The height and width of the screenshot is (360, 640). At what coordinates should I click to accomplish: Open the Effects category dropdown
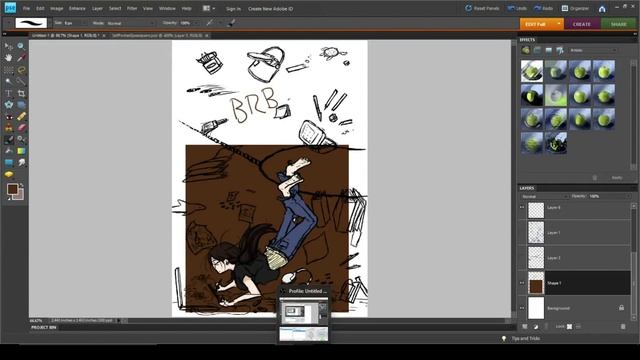coord(593,50)
